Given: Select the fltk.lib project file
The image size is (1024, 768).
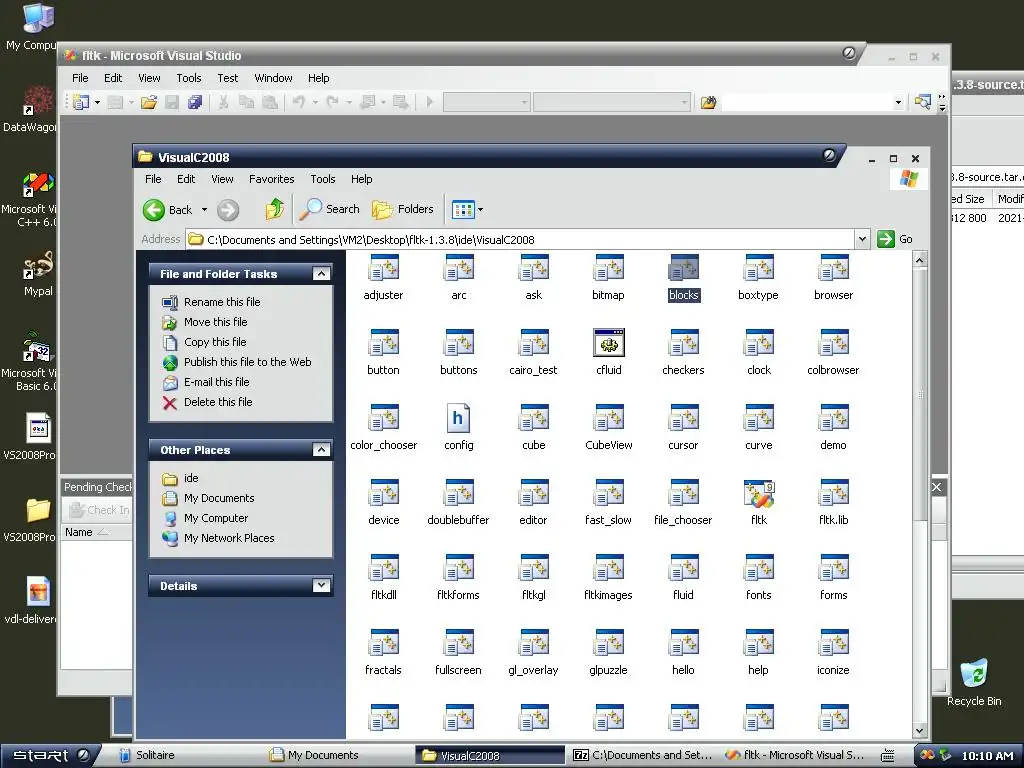Looking at the screenshot, I should [833, 502].
